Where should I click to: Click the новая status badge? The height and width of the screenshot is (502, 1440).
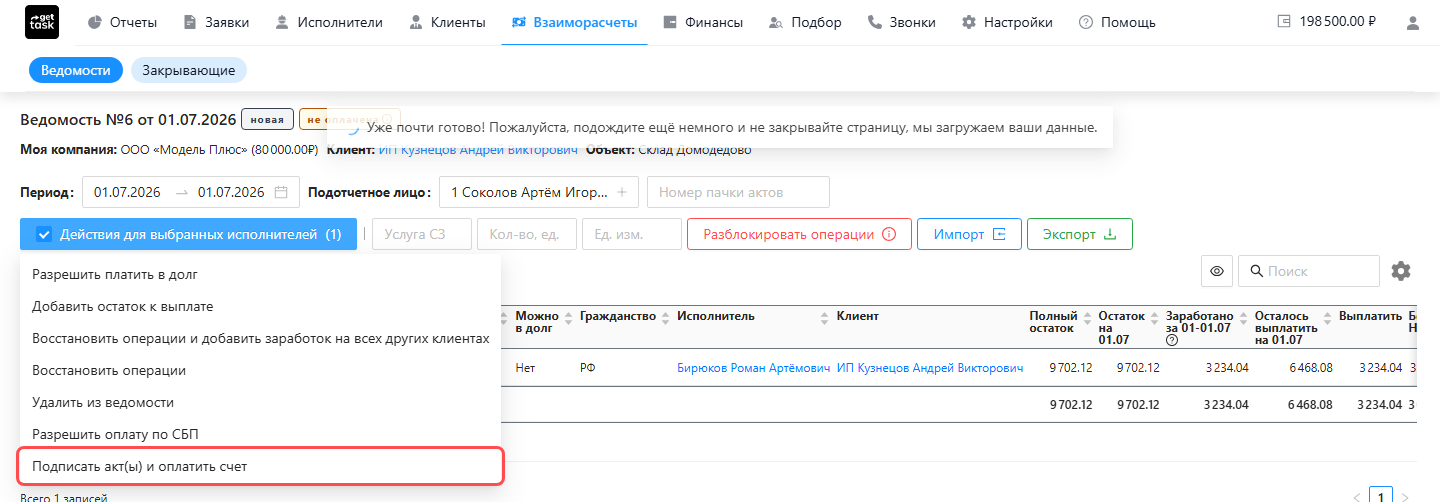pyautogui.click(x=267, y=120)
